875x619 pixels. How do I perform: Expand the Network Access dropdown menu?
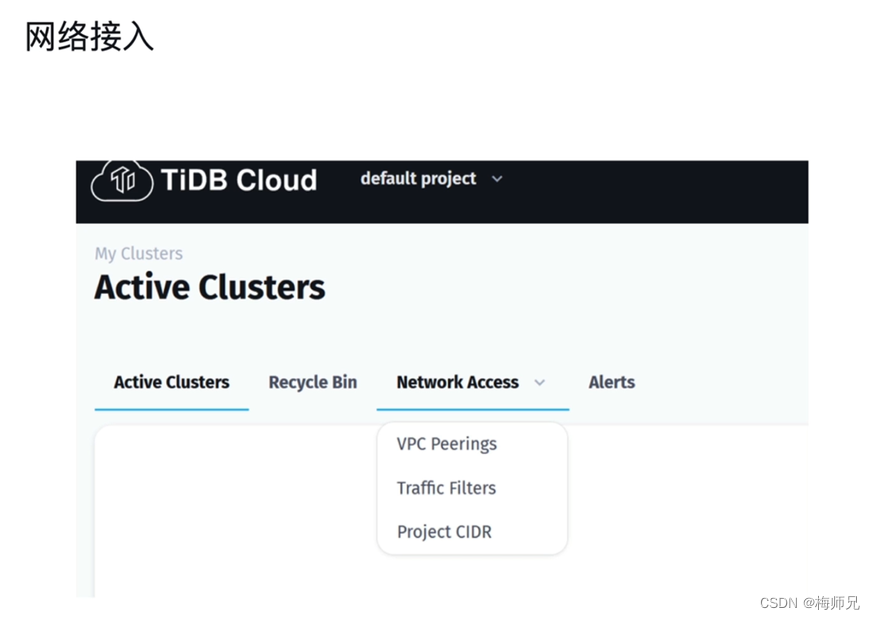coord(458,382)
